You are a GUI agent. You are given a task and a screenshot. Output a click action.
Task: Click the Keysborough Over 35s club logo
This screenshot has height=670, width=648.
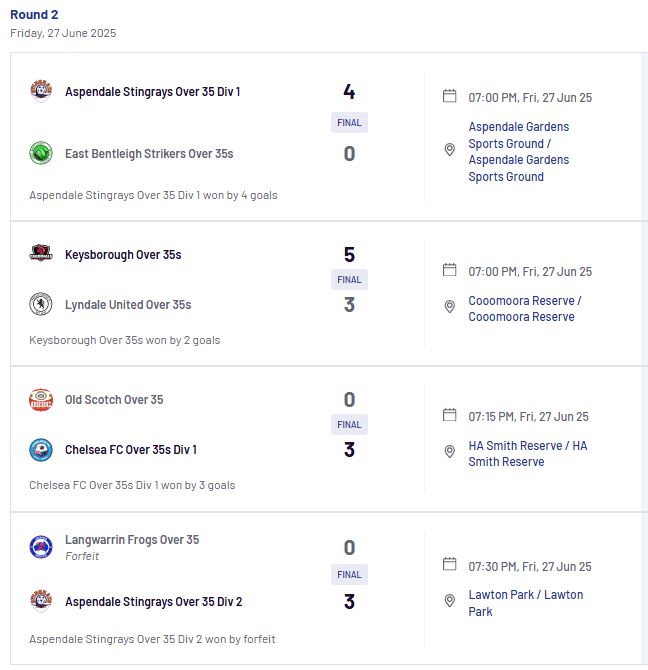click(41, 253)
